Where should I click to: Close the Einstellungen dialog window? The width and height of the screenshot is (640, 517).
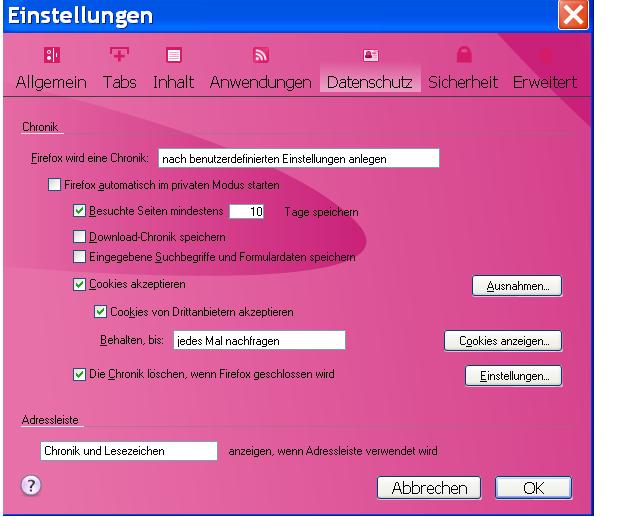point(573,15)
